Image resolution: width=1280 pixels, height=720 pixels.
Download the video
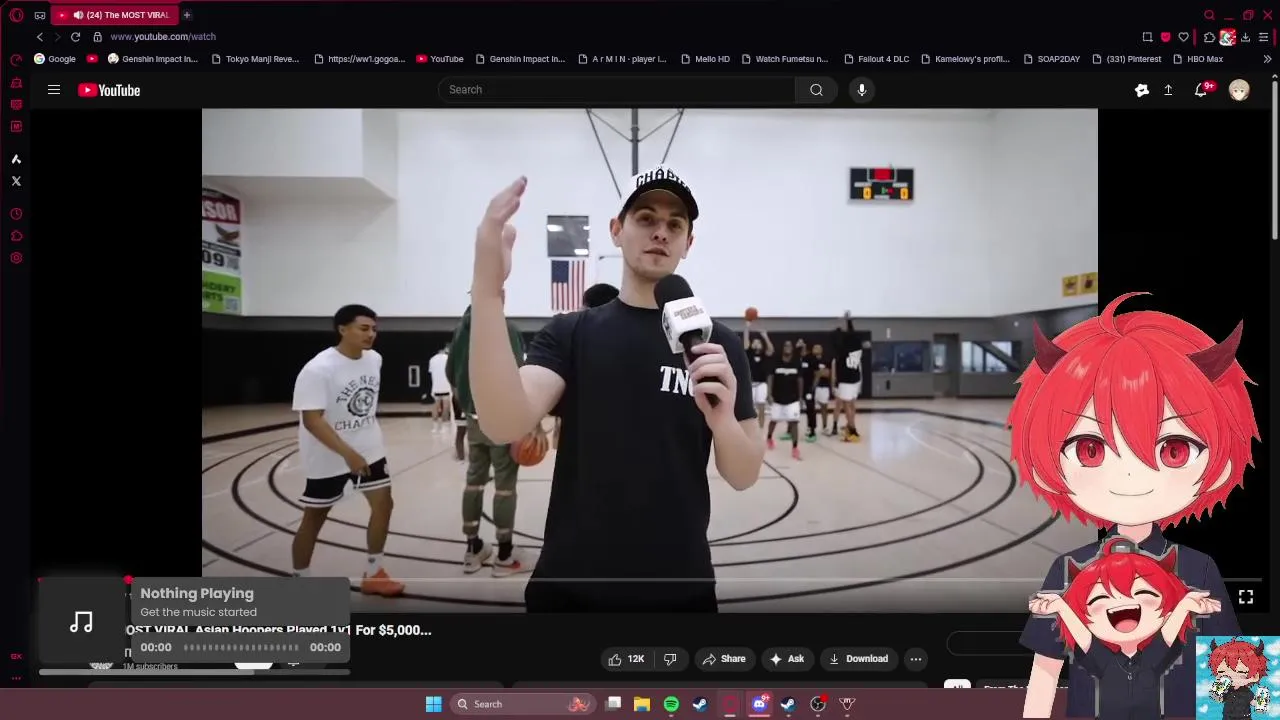(x=858, y=659)
